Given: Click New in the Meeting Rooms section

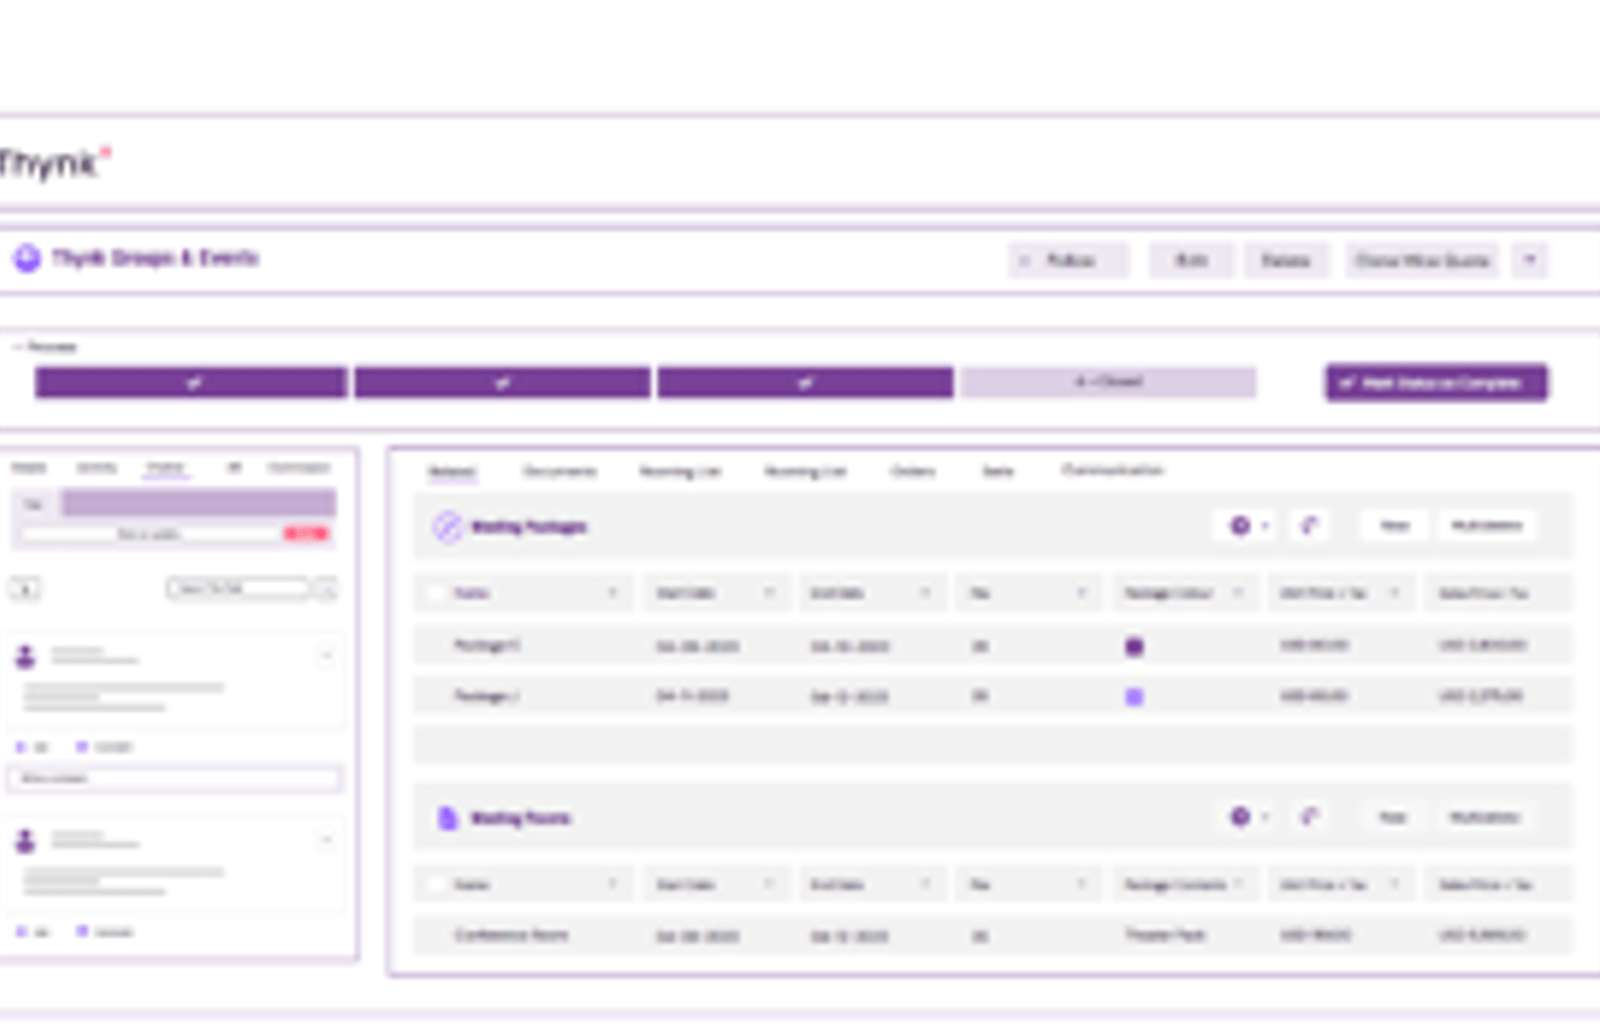Looking at the screenshot, I should tap(1392, 817).
